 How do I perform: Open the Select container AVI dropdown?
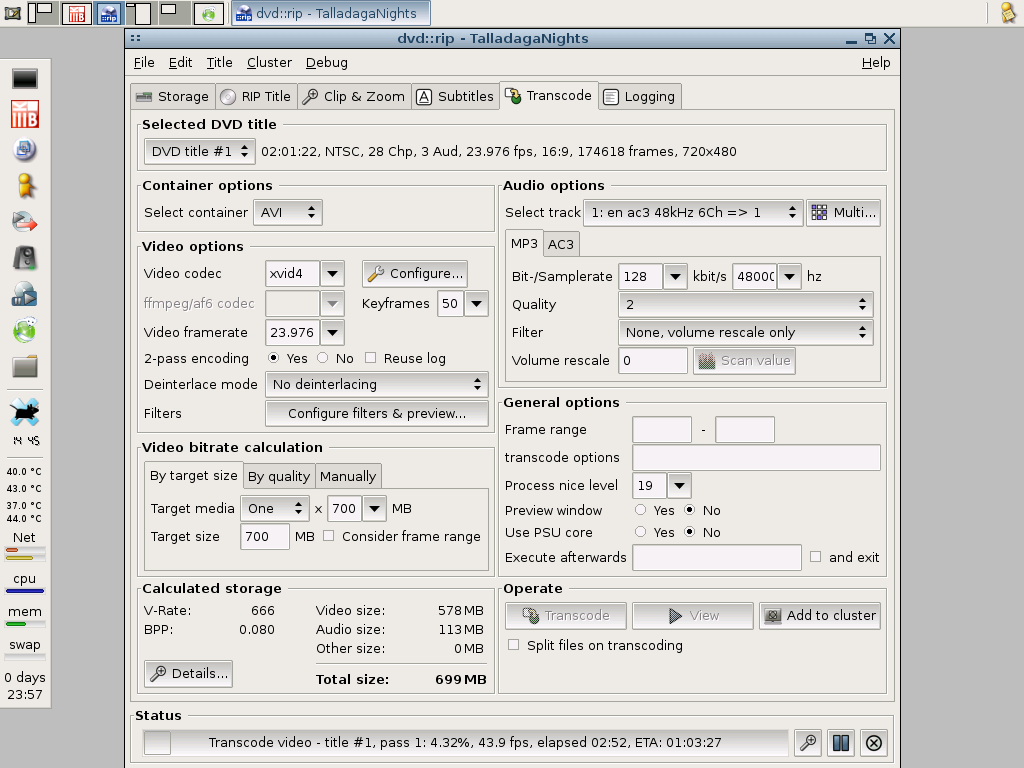tap(287, 212)
